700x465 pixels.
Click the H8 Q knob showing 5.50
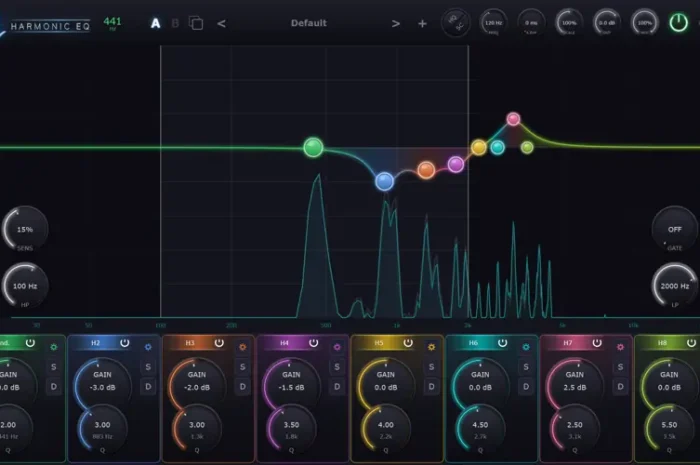(669, 428)
